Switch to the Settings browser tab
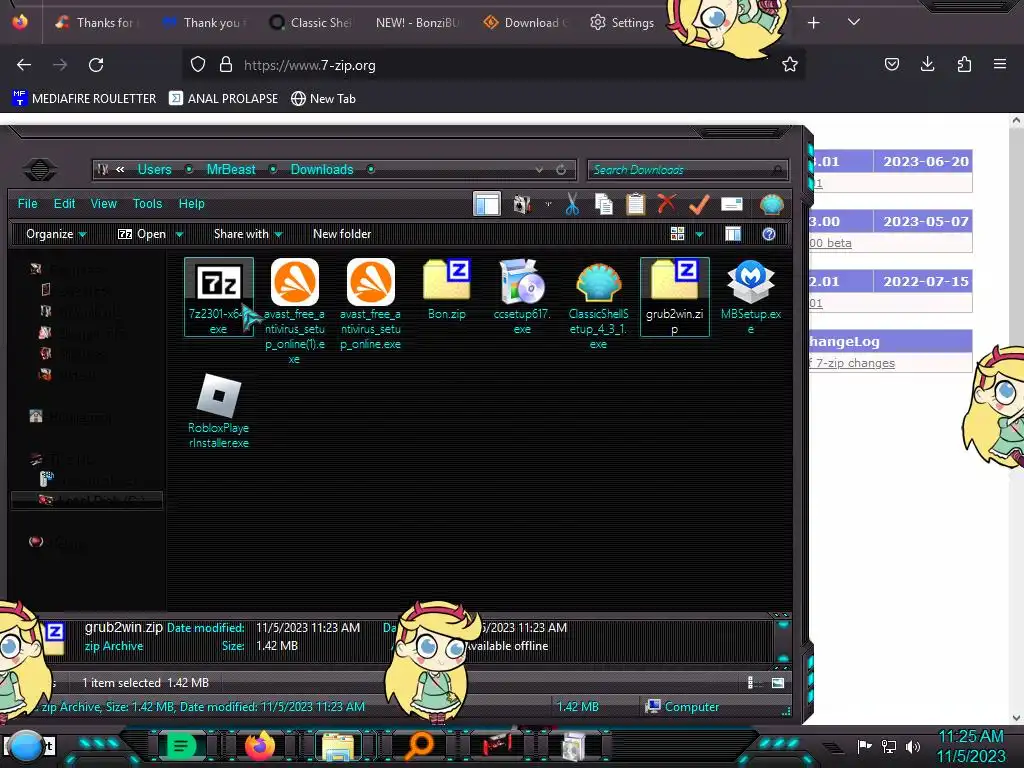This screenshot has height=768, width=1024. [622, 22]
